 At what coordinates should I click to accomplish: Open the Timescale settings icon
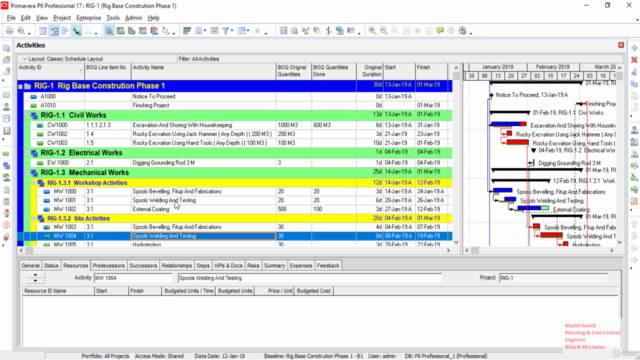click(x=214, y=31)
